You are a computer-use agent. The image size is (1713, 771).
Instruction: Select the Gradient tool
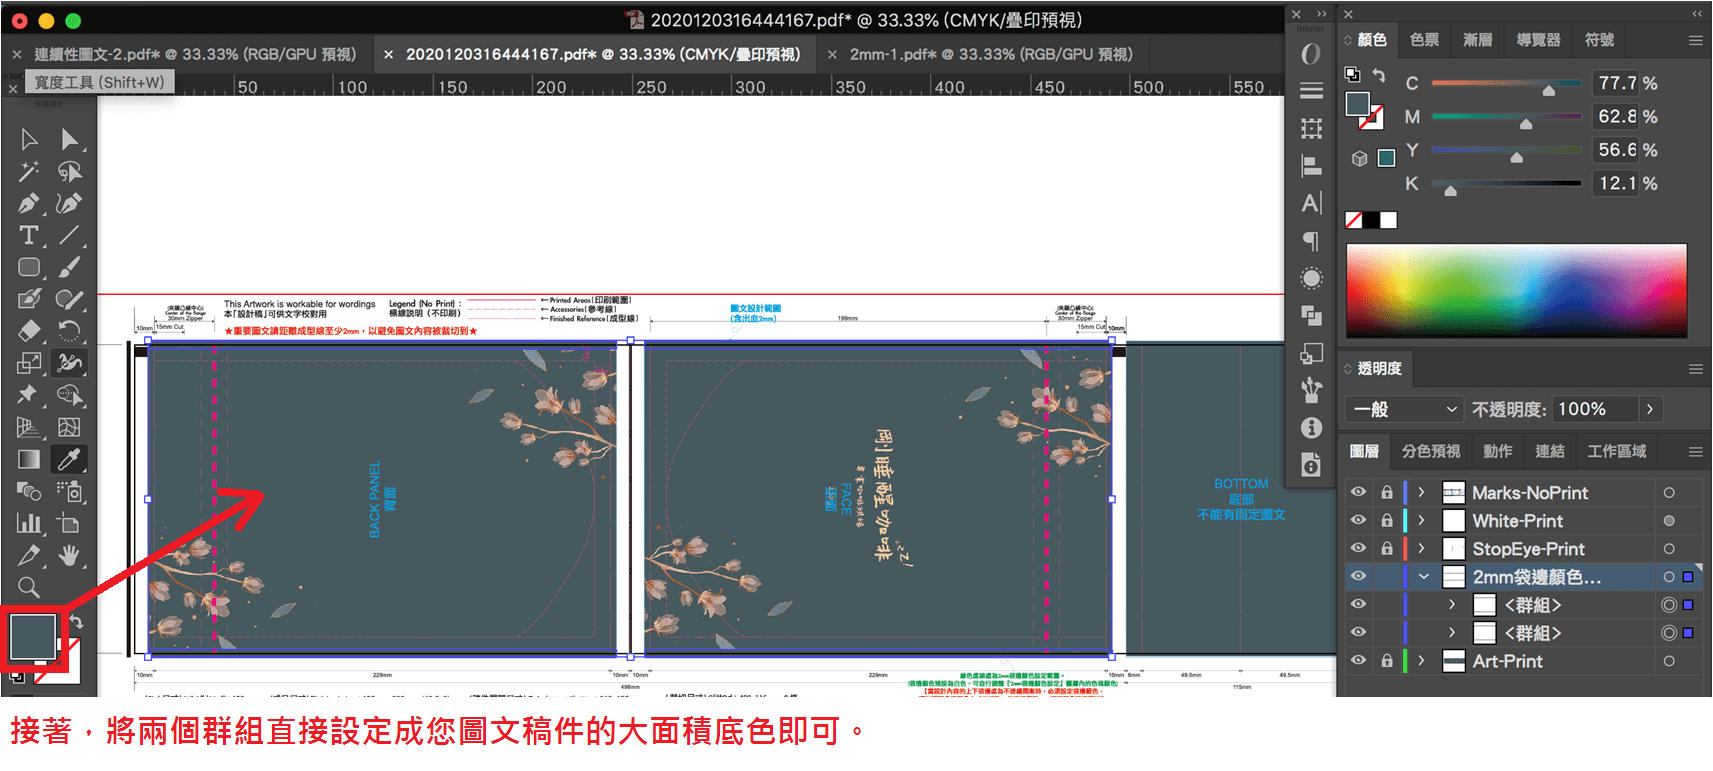pos(29,459)
